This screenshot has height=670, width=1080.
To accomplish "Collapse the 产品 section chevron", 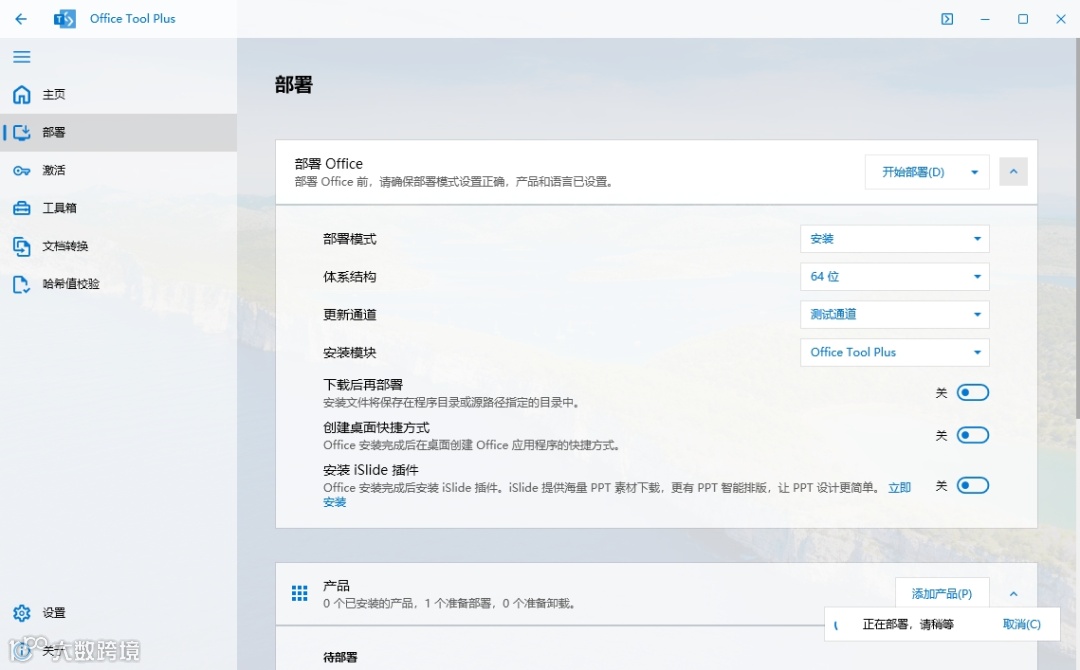I will pos(1013,594).
